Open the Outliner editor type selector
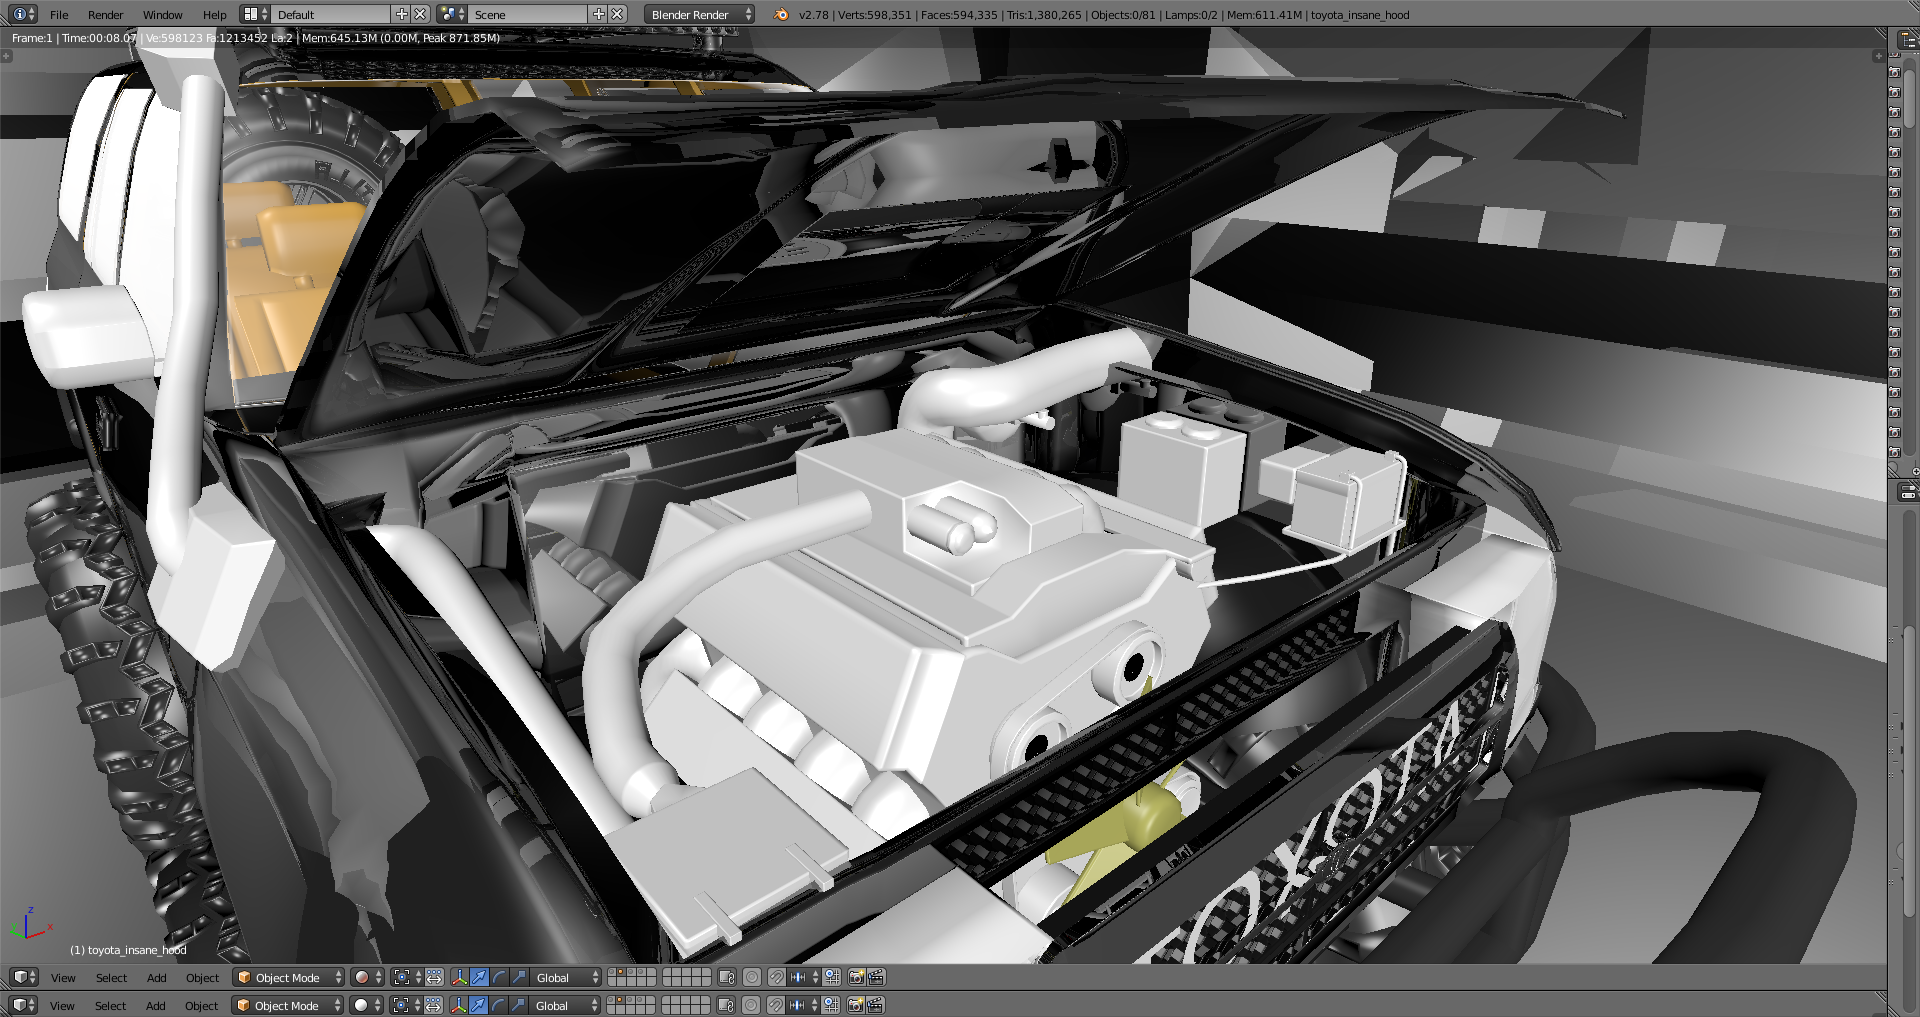Screen dimensions: 1920x1017 click(x=1908, y=40)
